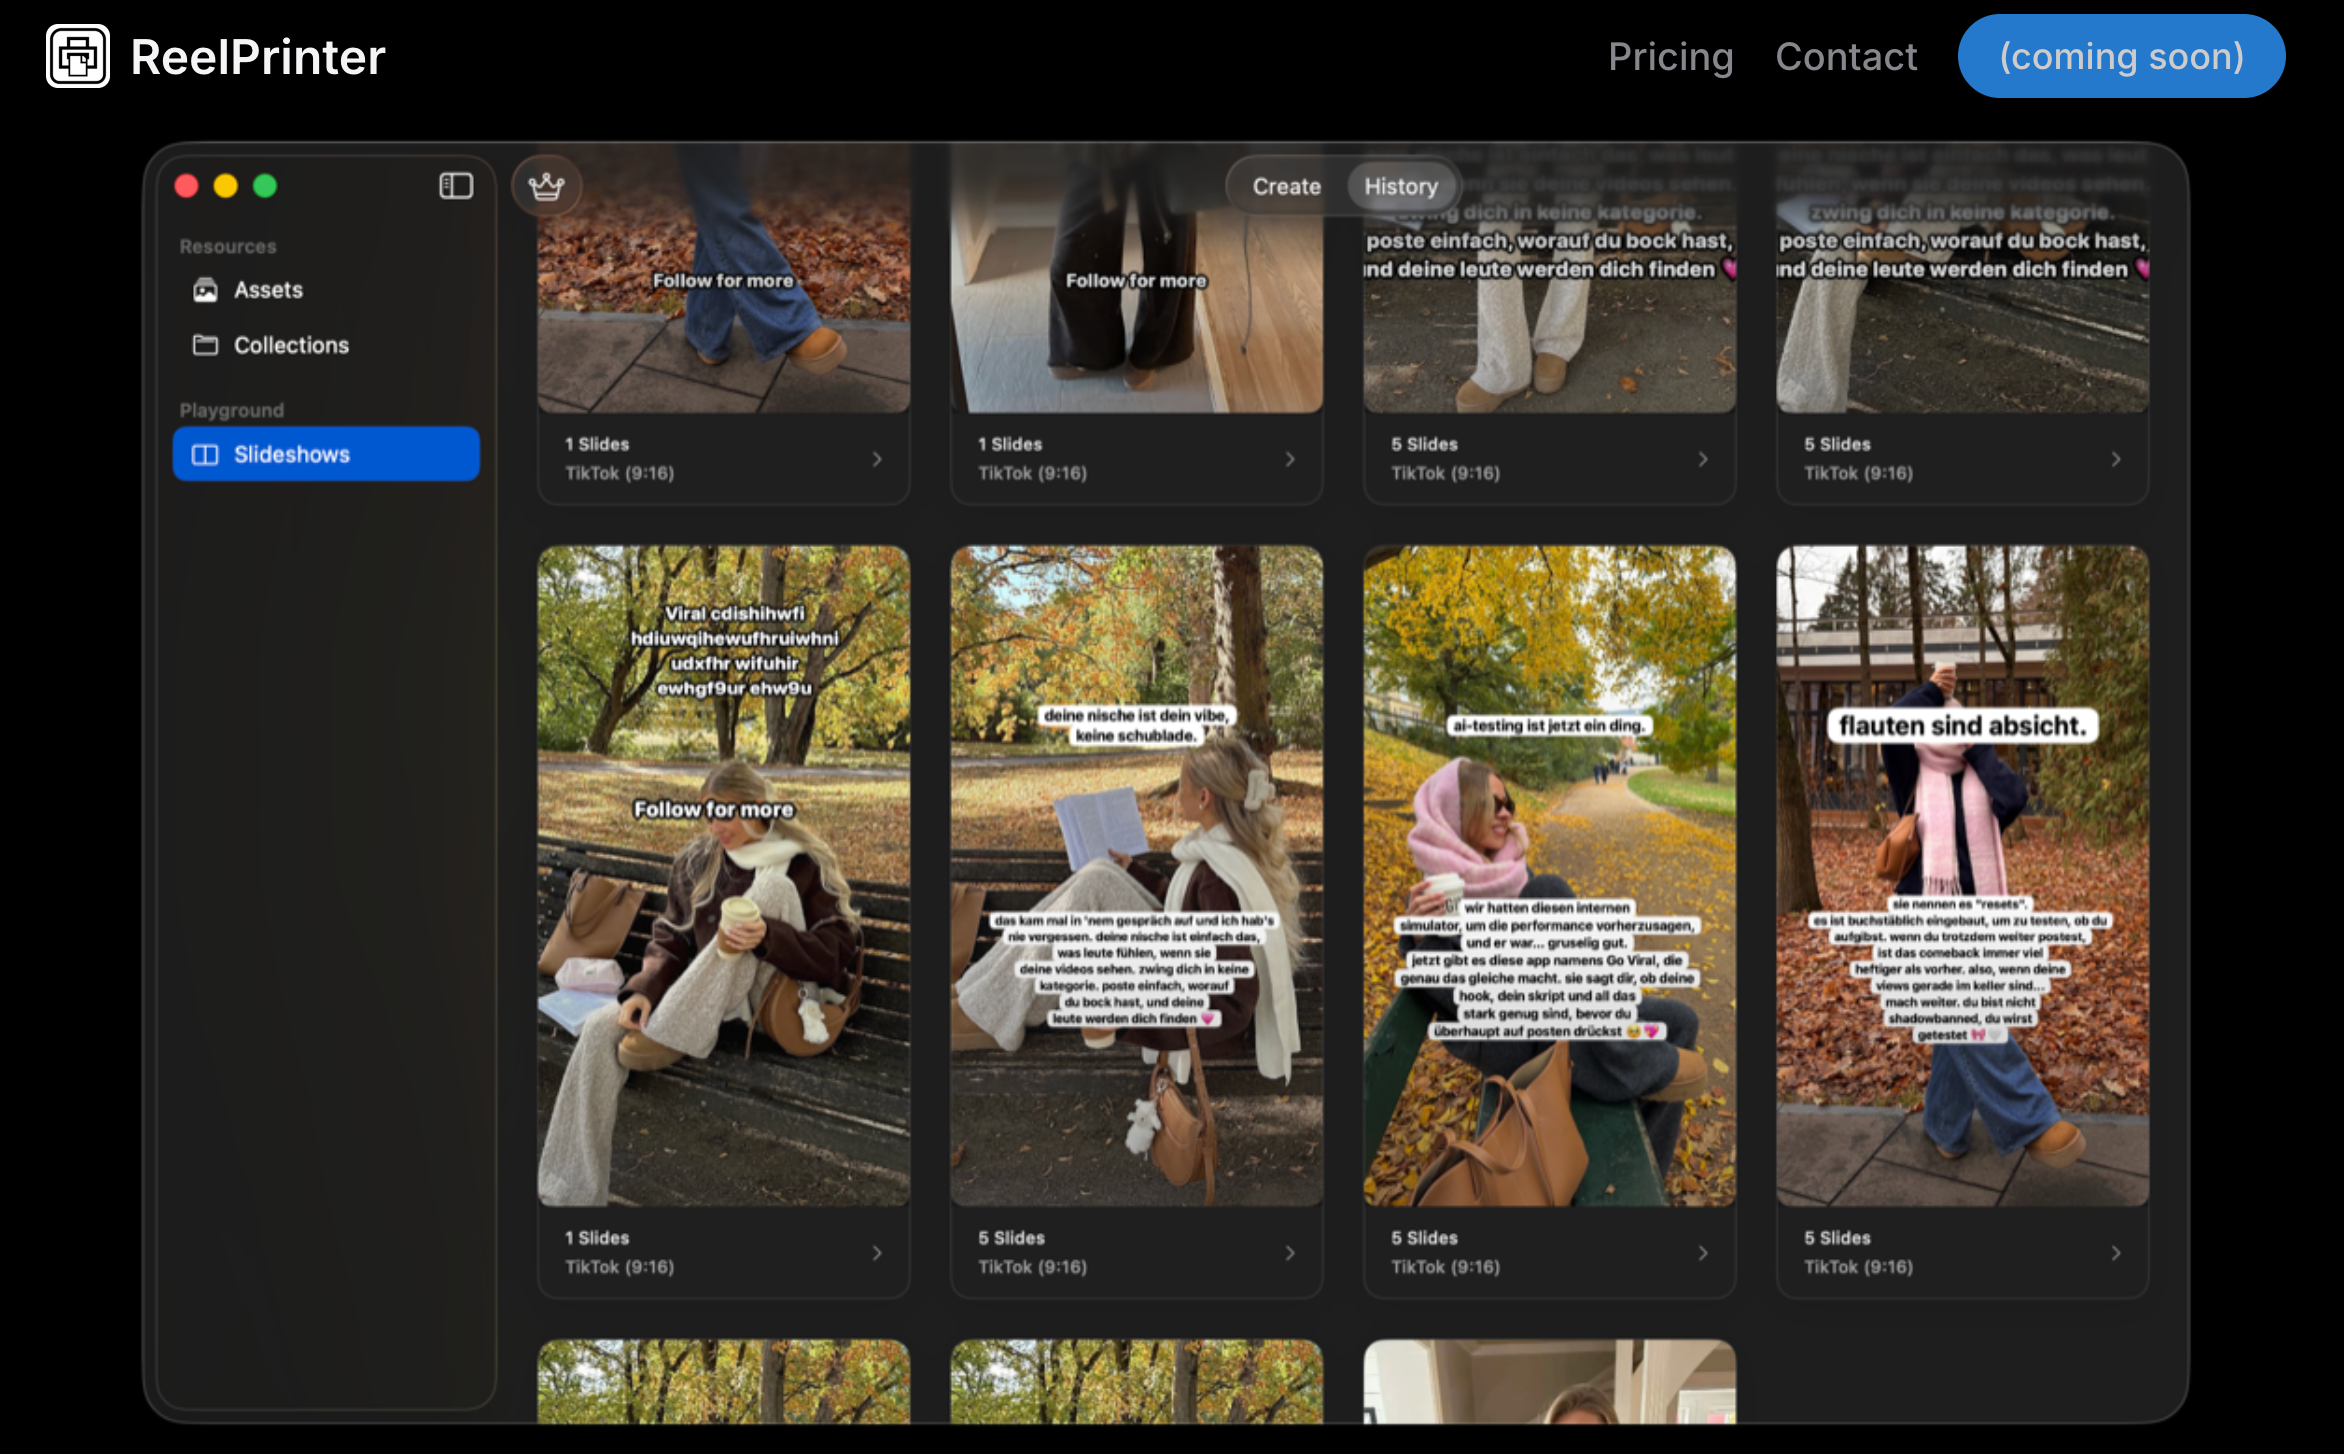2344x1454 pixels.
Task: Open the Pricing page link
Action: [1670, 57]
